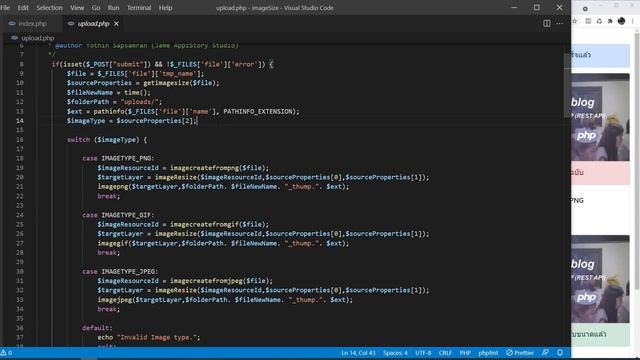The image size is (640, 360).
Task: Open the Selection menu
Action: pyautogui.click(x=49, y=8)
